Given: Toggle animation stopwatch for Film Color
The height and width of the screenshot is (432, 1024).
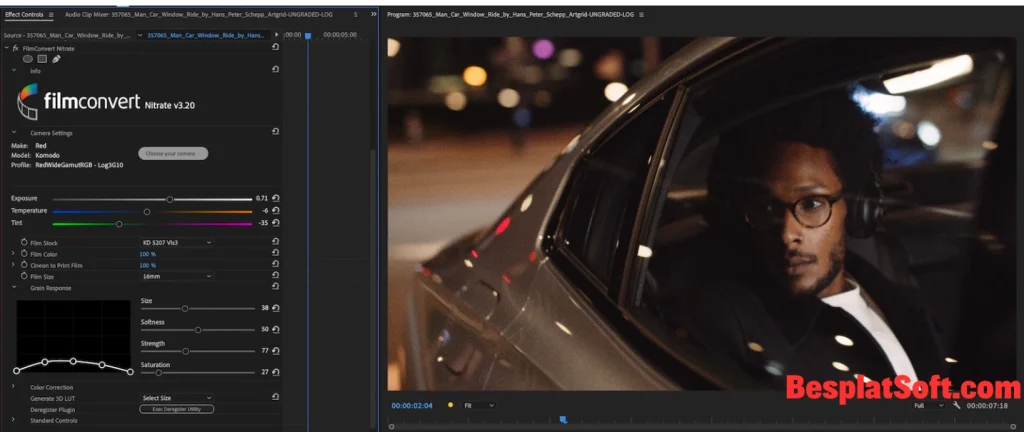Looking at the screenshot, I should click(x=24, y=254).
